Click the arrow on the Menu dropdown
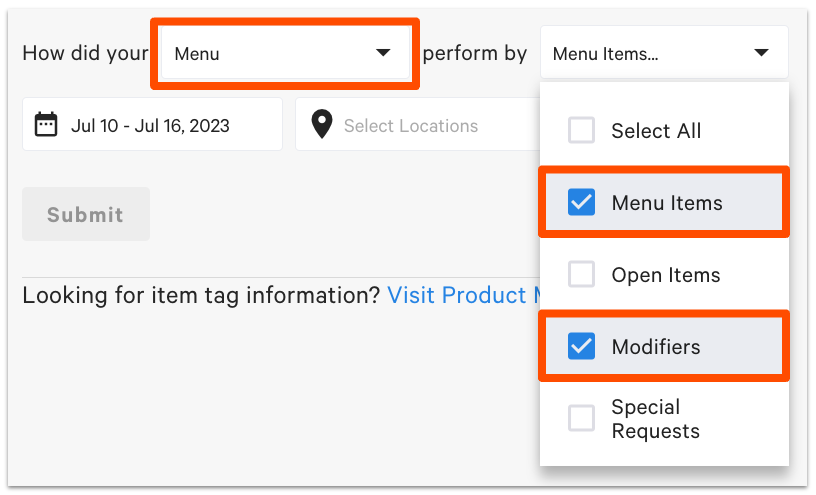The height and width of the screenshot is (495, 816). click(x=383, y=53)
